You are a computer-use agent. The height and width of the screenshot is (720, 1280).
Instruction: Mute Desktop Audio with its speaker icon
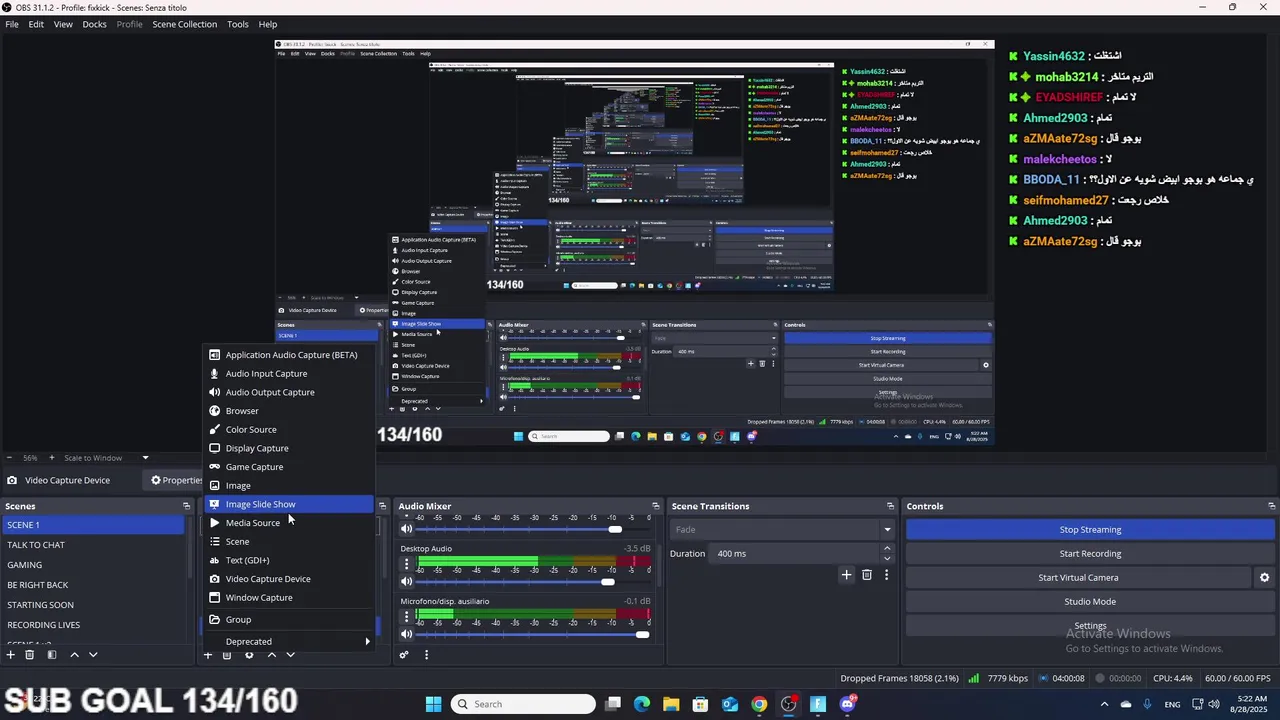[x=407, y=581]
